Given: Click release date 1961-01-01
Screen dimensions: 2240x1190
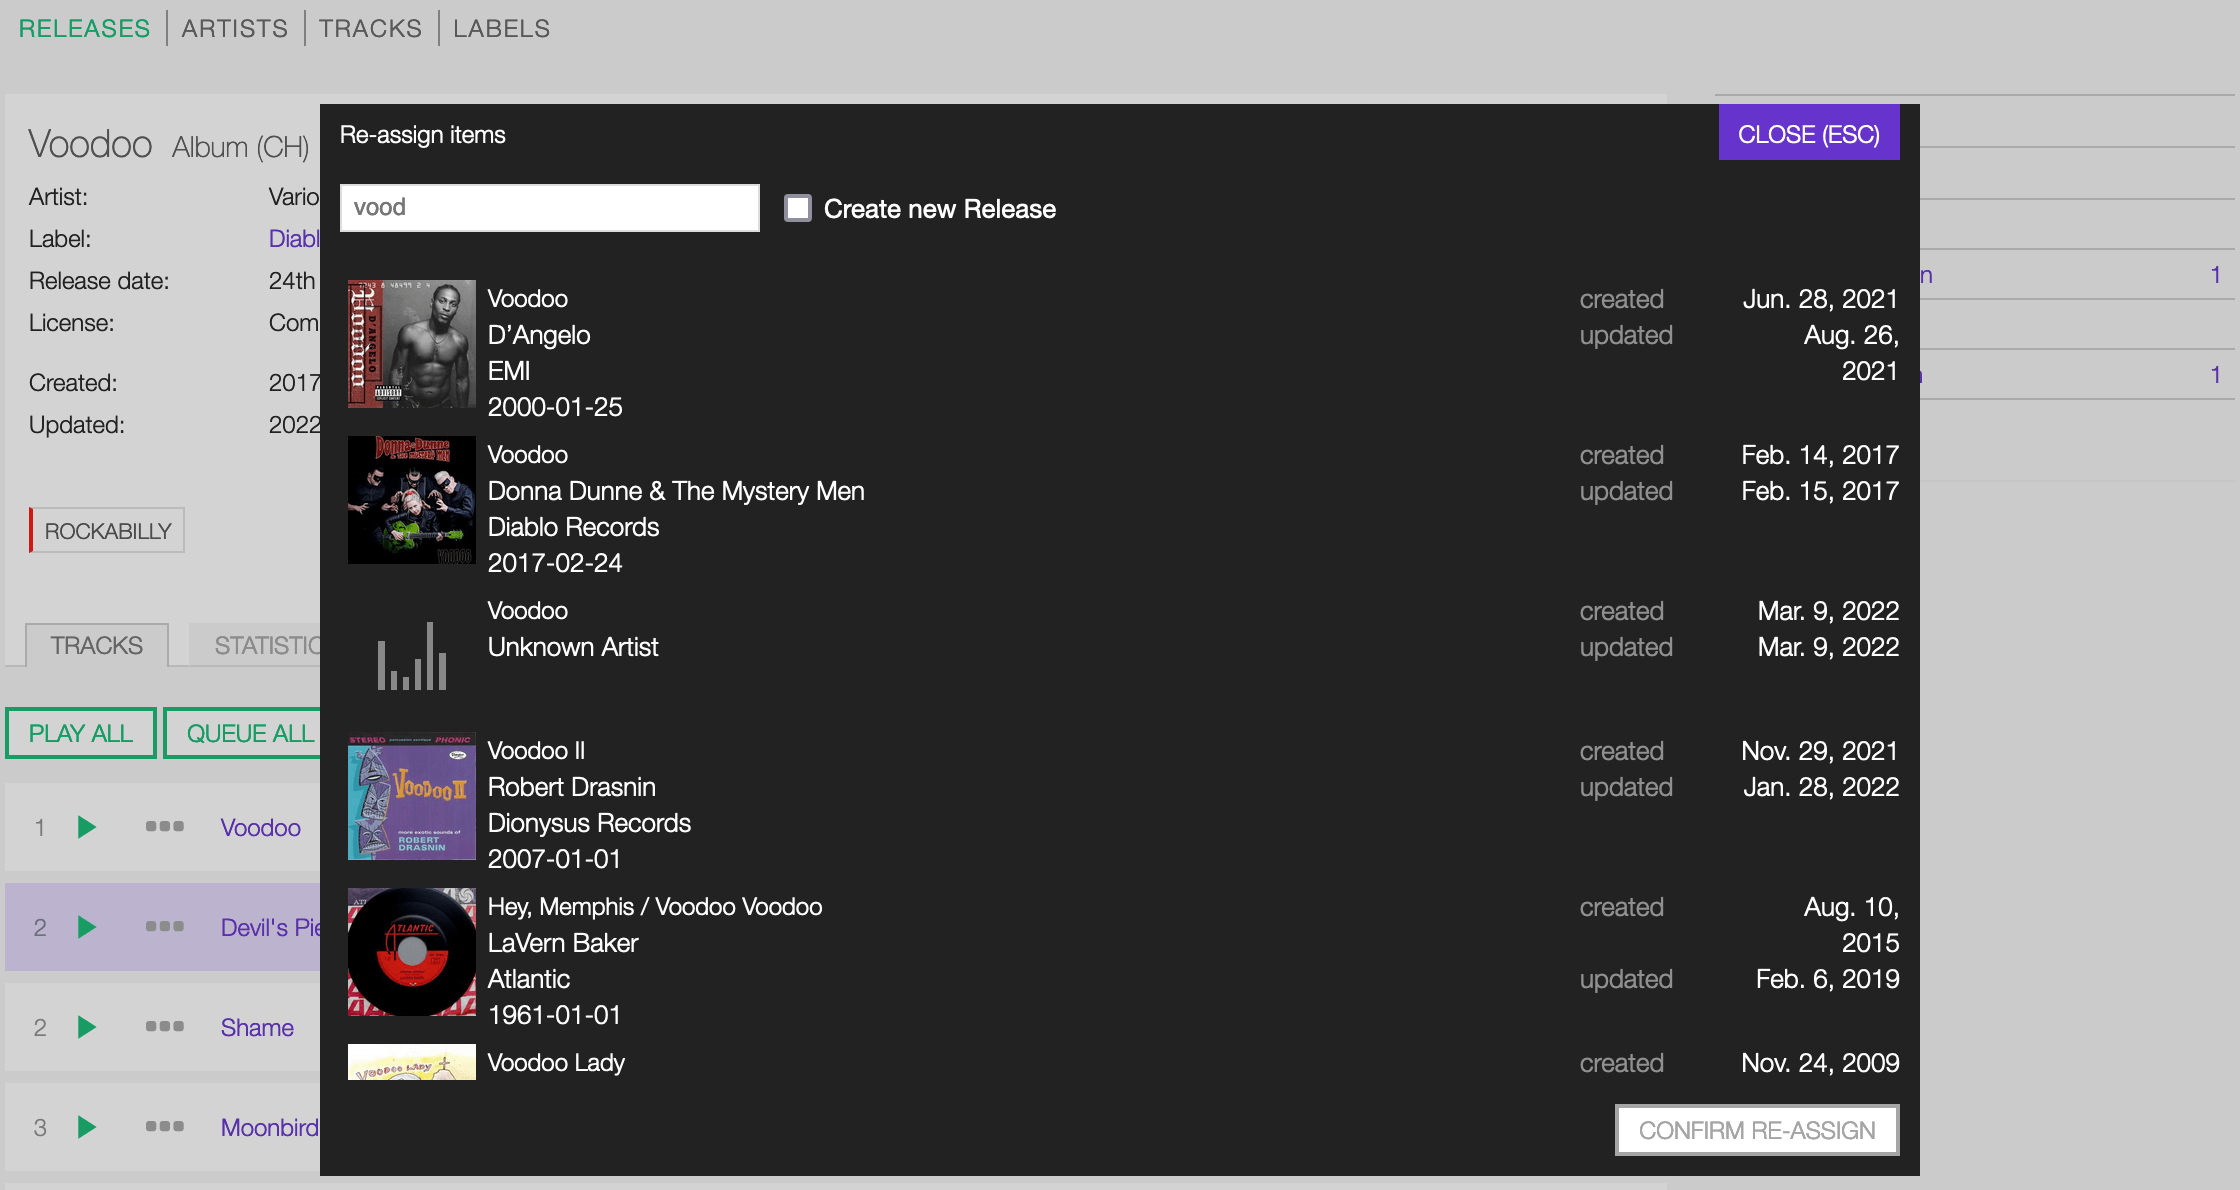Looking at the screenshot, I should [x=555, y=1015].
